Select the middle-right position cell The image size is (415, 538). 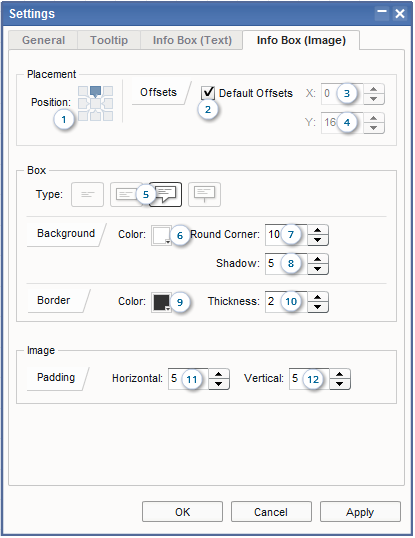(108, 103)
